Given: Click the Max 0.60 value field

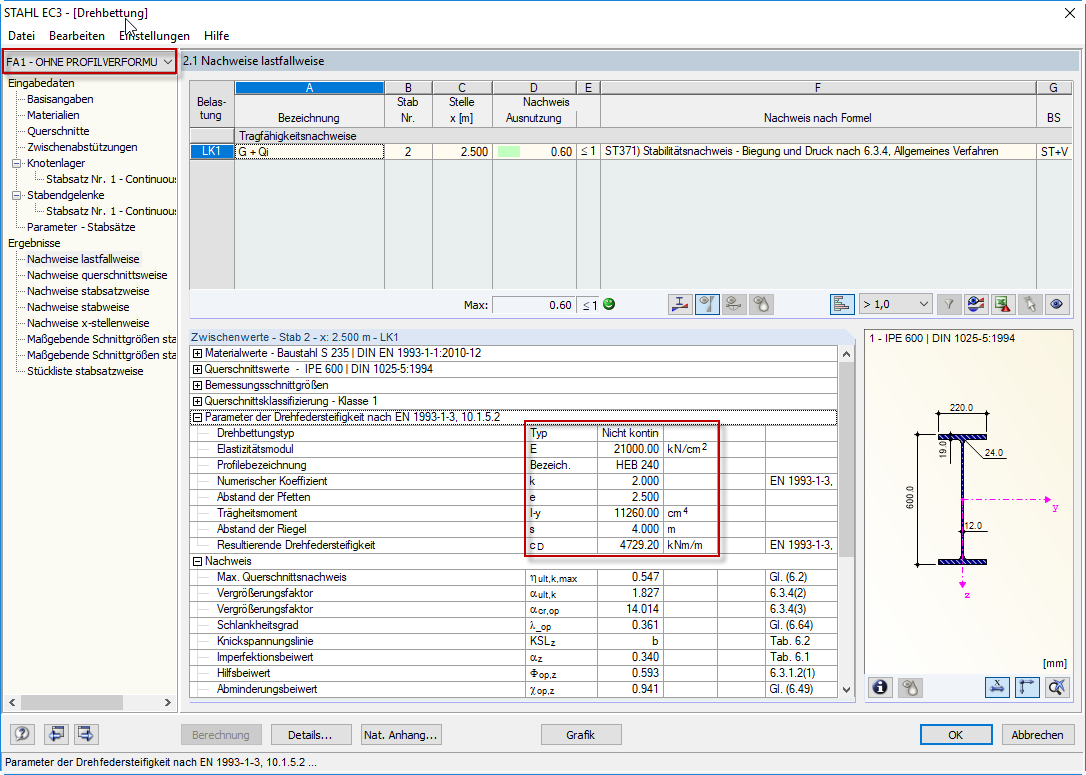Looking at the screenshot, I should (x=533, y=305).
